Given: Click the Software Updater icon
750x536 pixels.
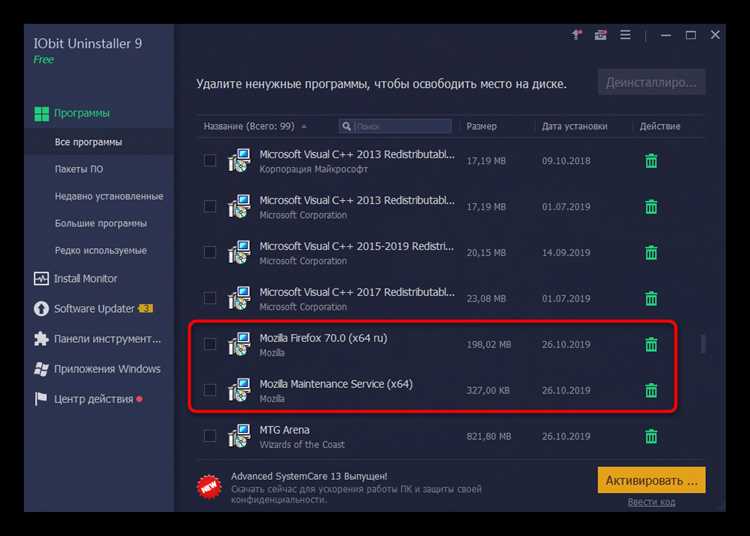Looking at the screenshot, I should (41, 308).
